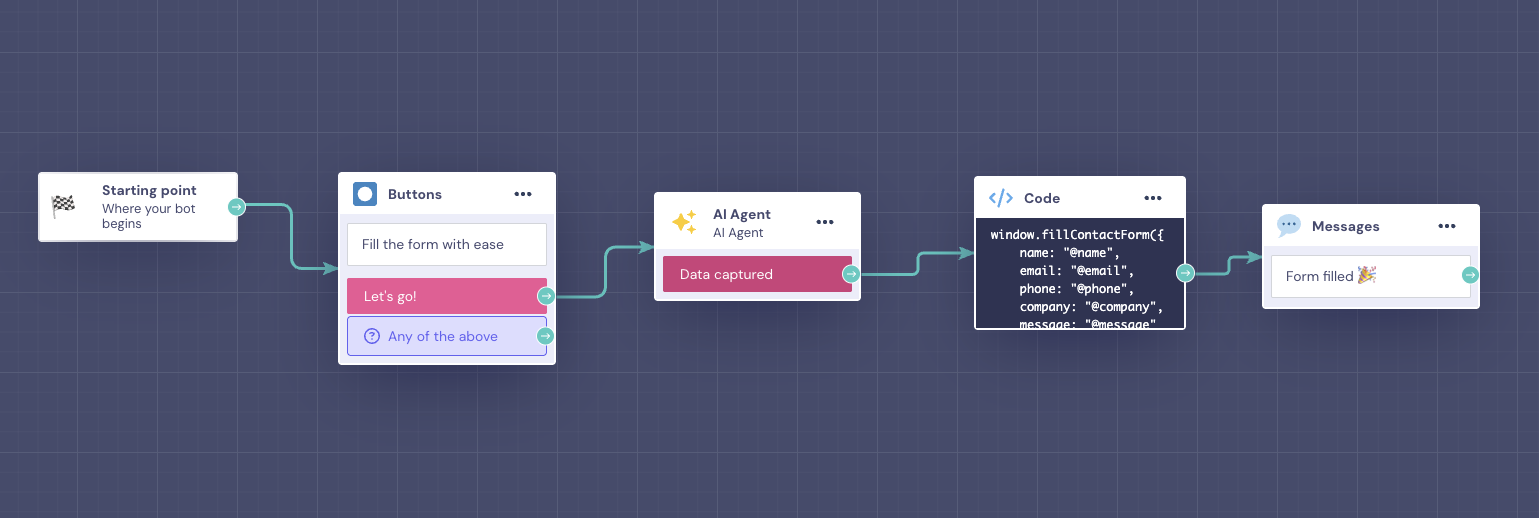The height and width of the screenshot is (518, 1539).
Task: Open the Buttons block three-dot menu
Action: click(x=523, y=194)
